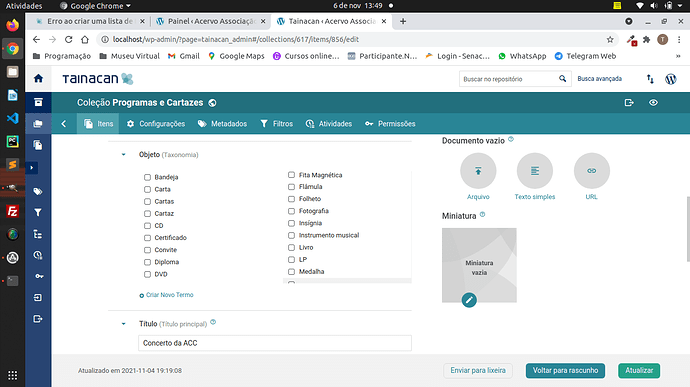
Task: Open the Filtros tab
Action: coord(277,124)
